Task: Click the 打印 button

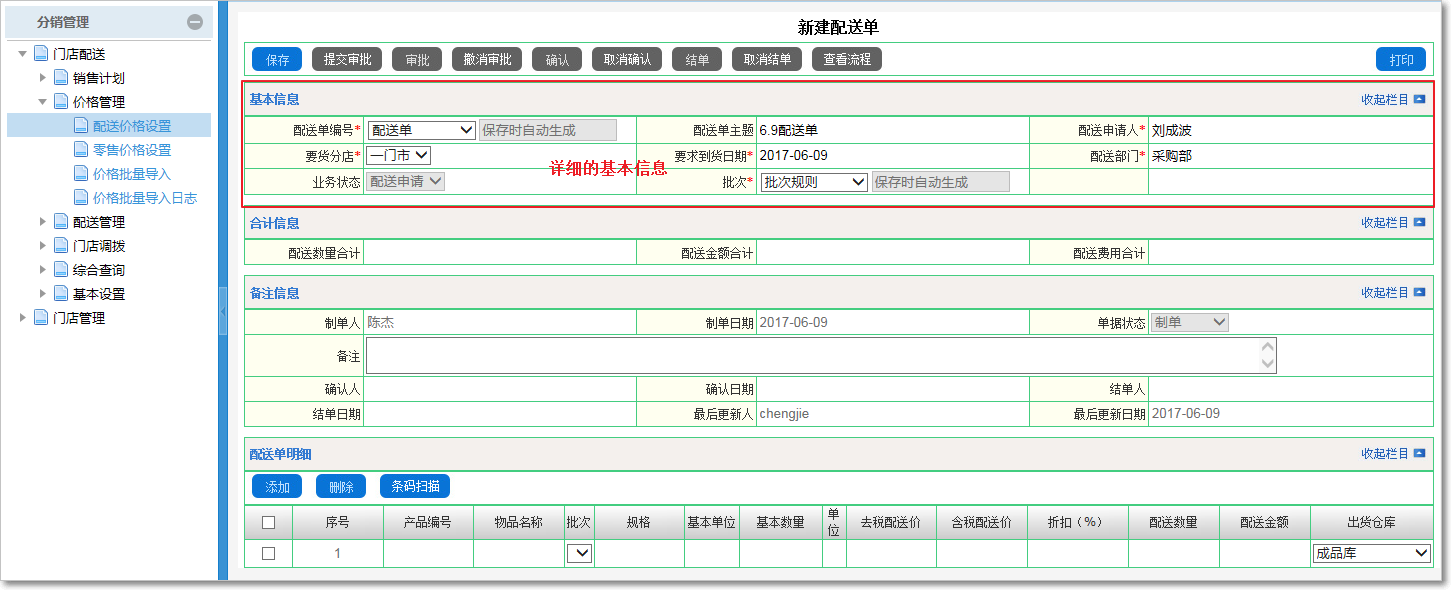Action: [x=1401, y=60]
